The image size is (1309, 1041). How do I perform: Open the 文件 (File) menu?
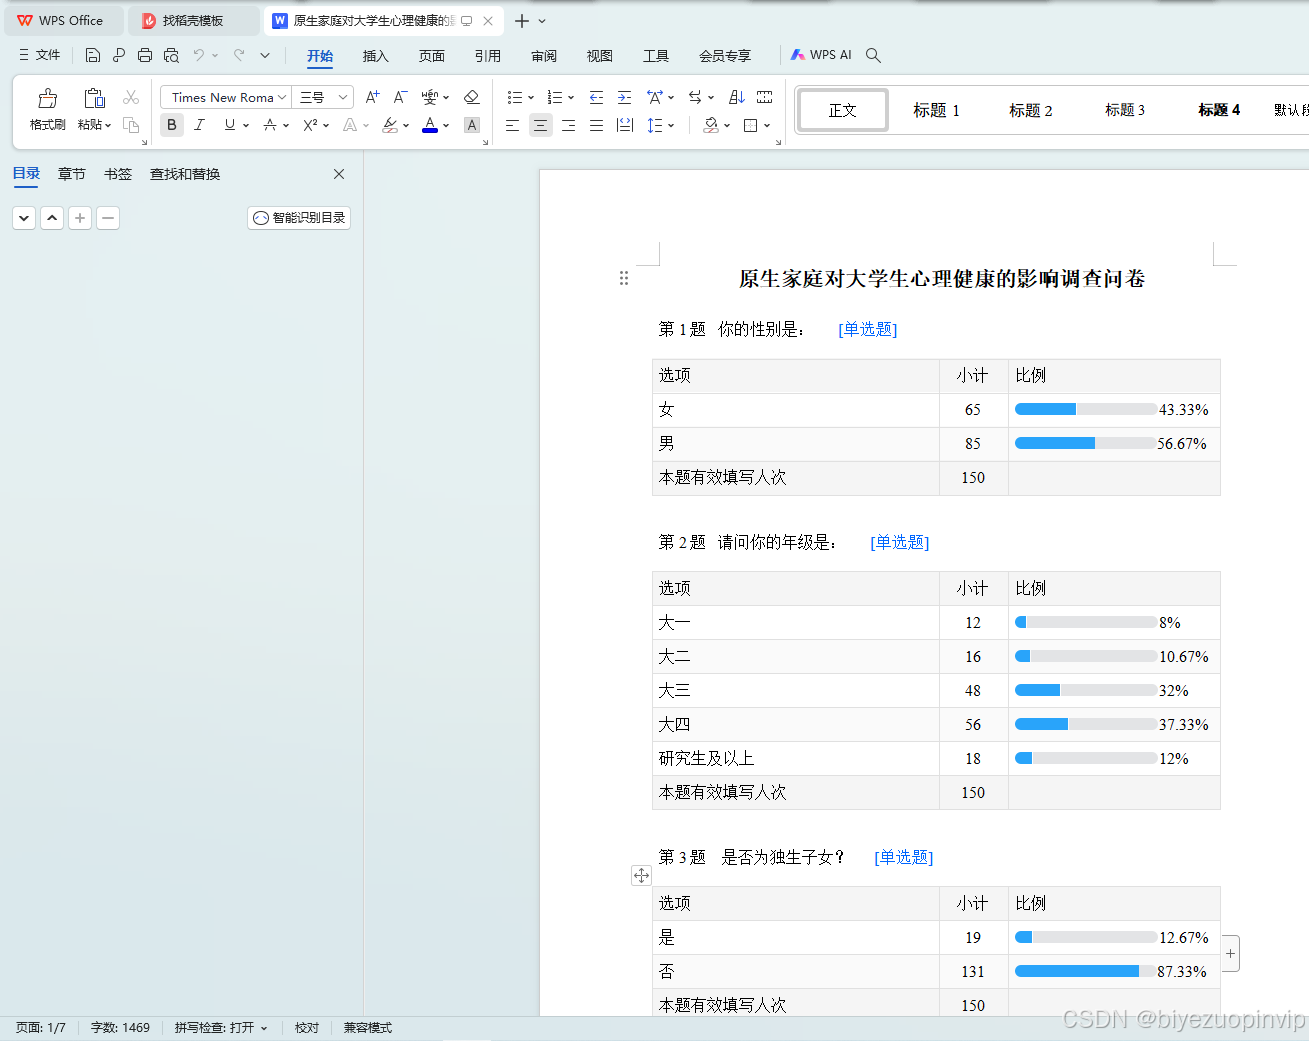[x=39, y=55]
